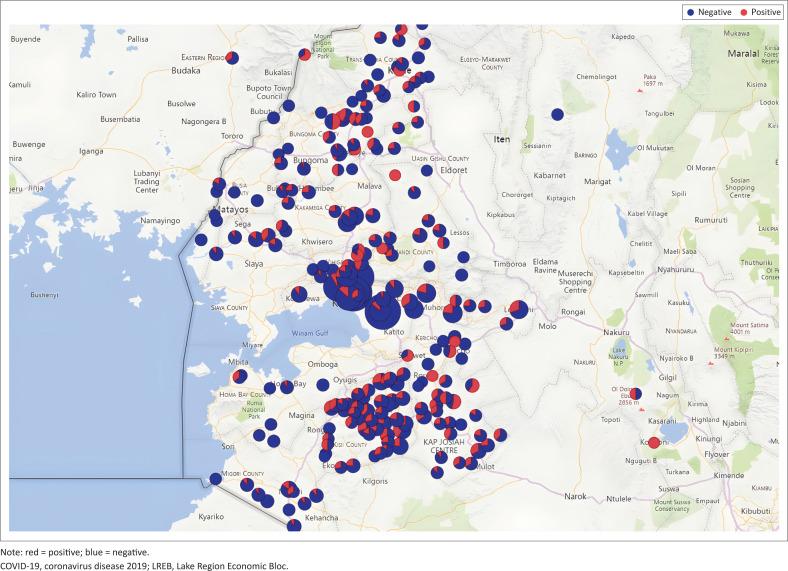Click the Nakuru town label
Screen dimensions: 788x571
point(618,332)
